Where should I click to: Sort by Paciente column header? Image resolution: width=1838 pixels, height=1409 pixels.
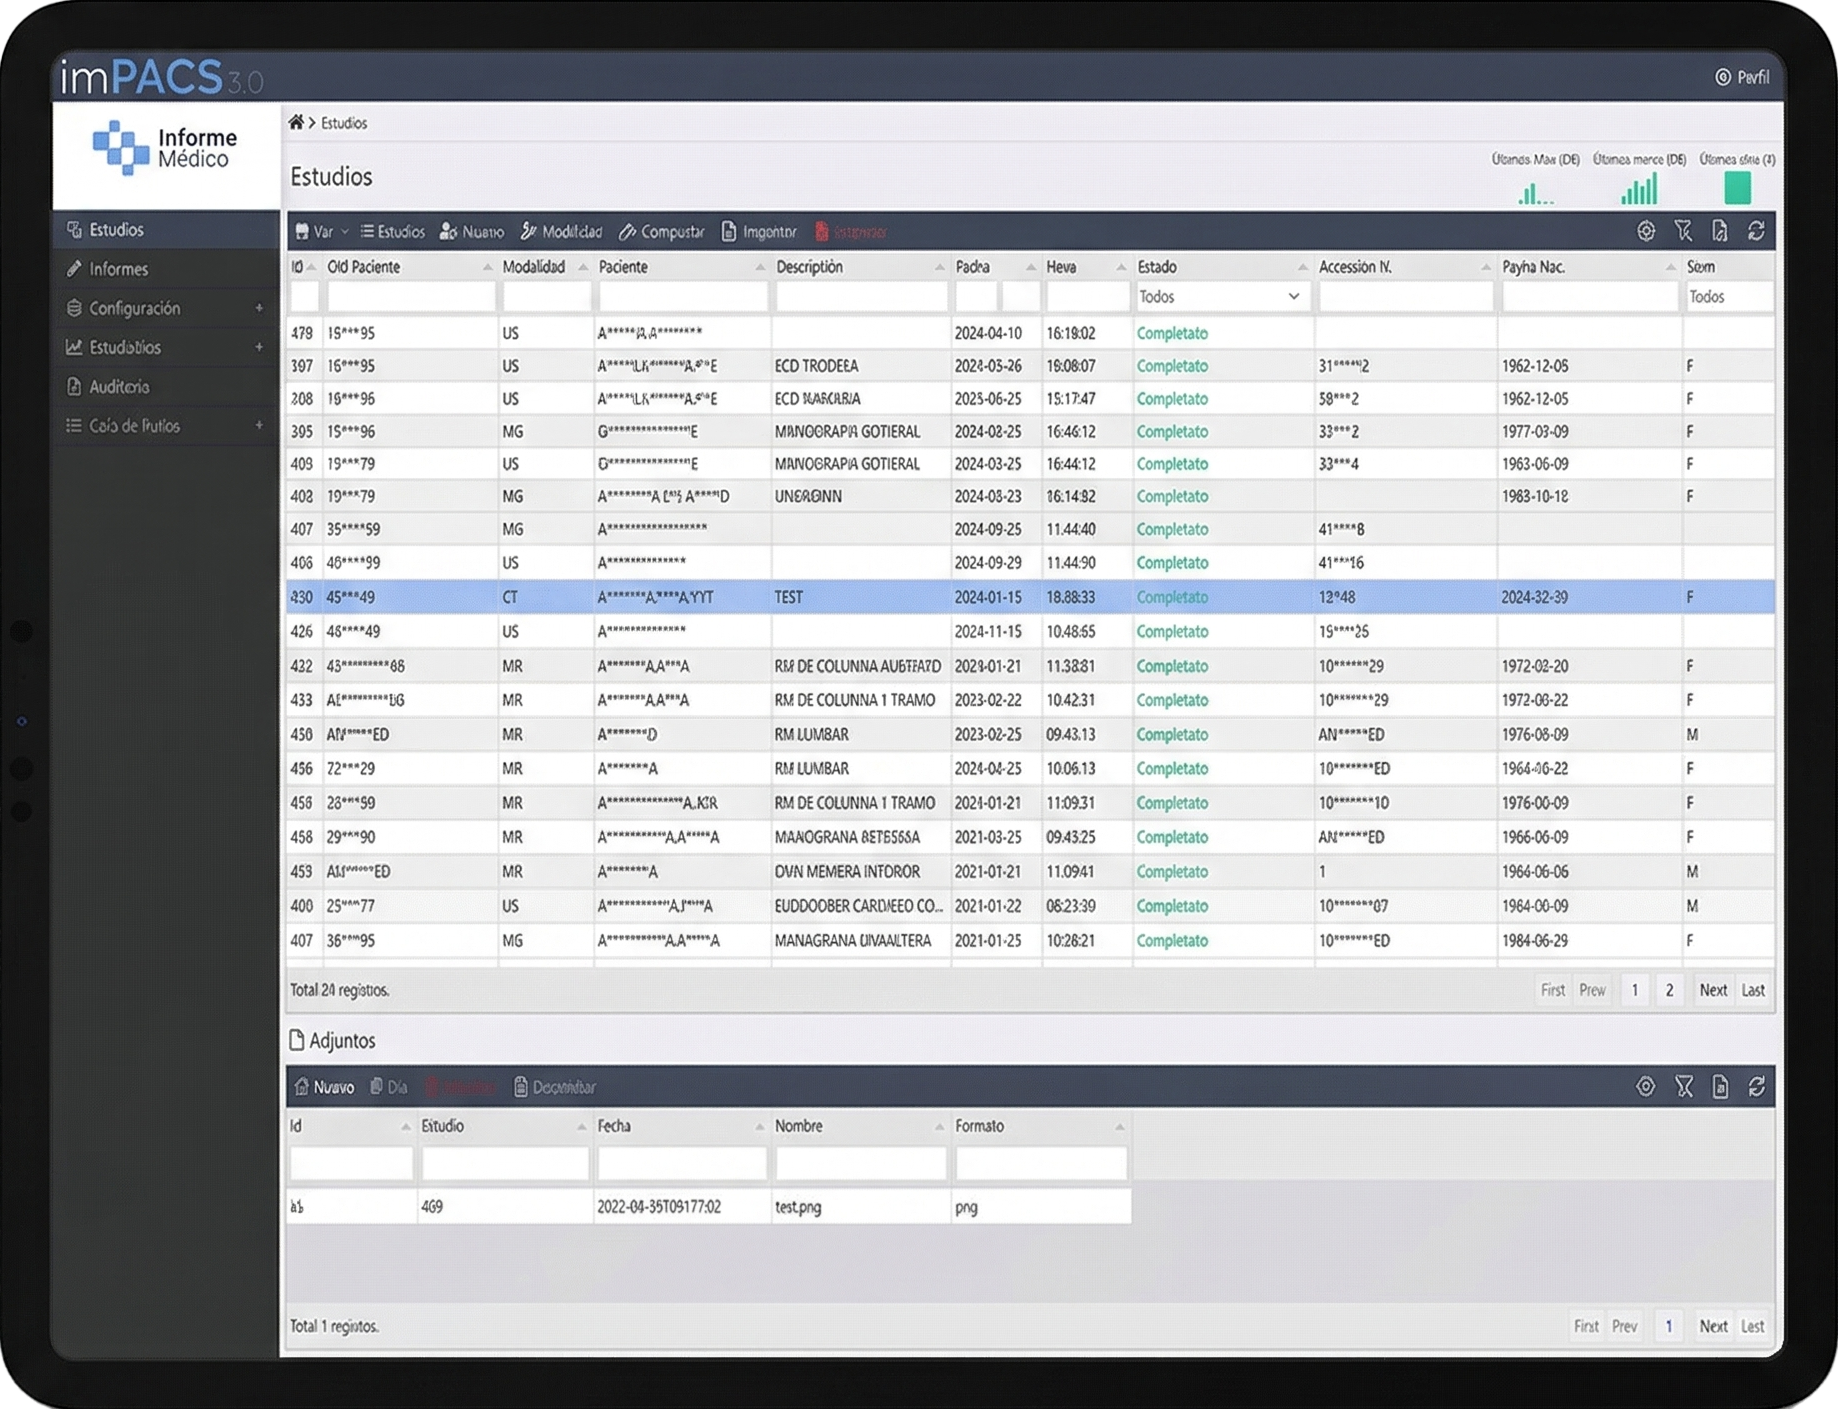(x=681, y=267)
